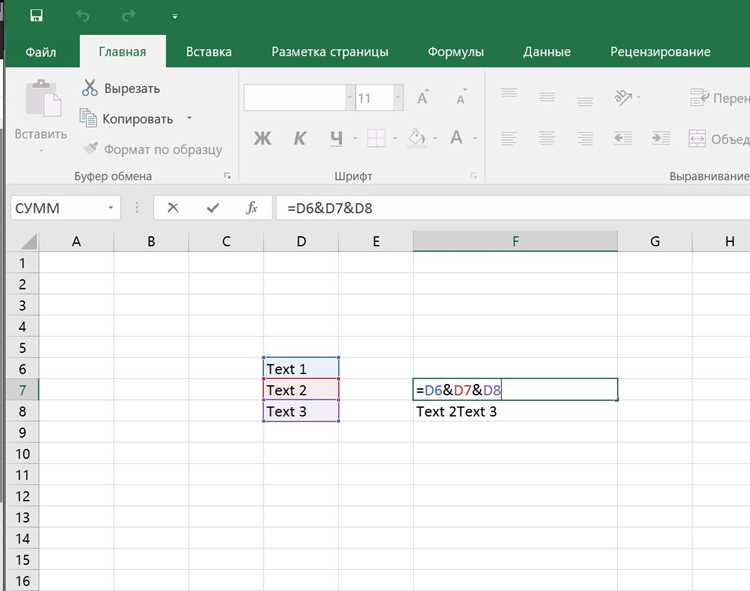Screen dimensions: 750x591
Task: Click the merge cells Объединить button
Action: [x=718, y=139]
